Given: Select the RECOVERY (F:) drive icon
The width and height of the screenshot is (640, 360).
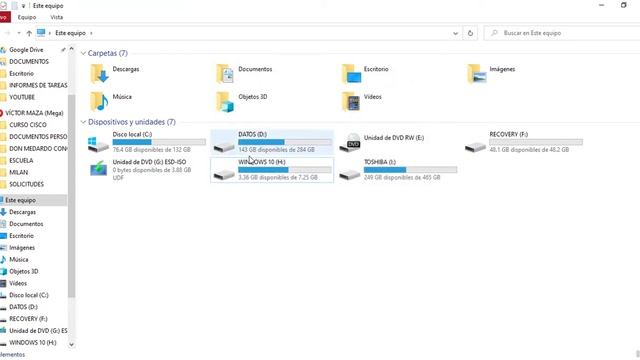Looking at the screenshot, I should coord(475,146).
